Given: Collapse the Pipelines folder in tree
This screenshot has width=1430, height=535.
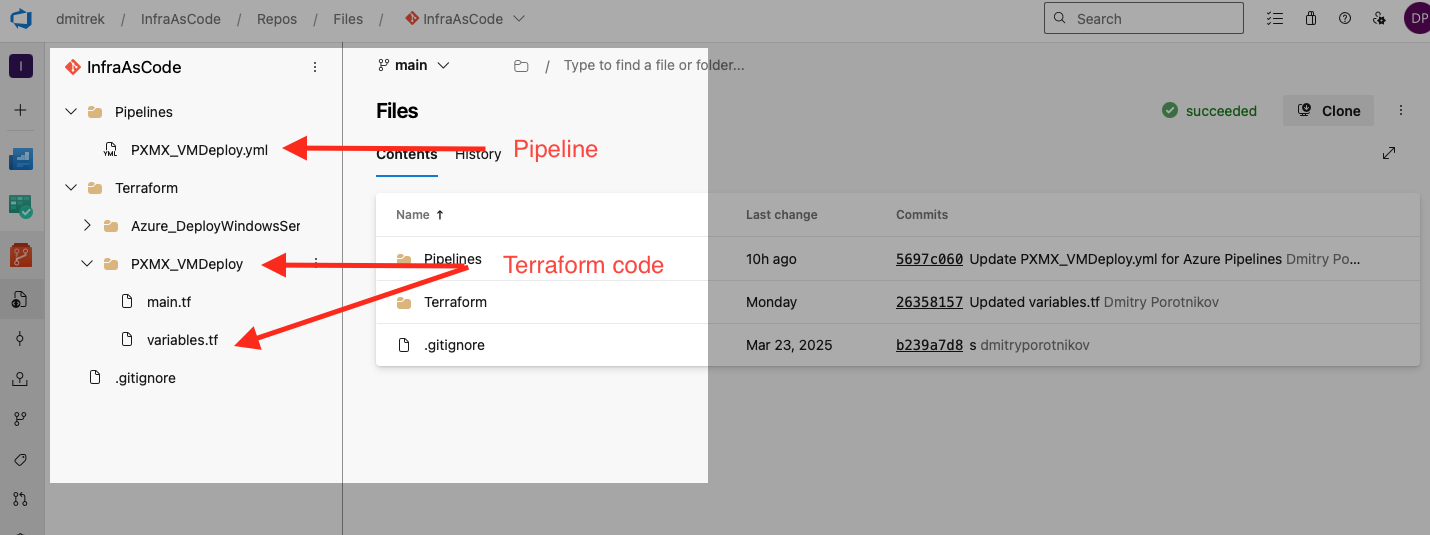Looking at the screenshot, I should (71, 112).
